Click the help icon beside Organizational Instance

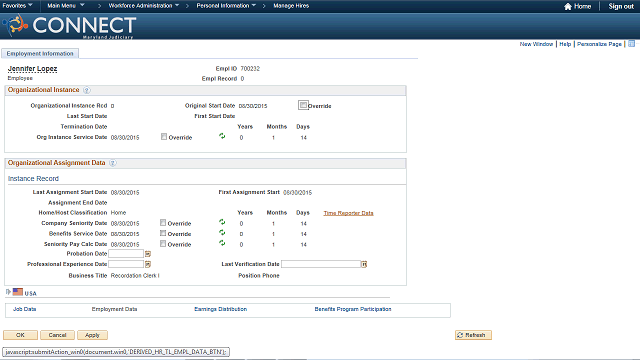87,90
